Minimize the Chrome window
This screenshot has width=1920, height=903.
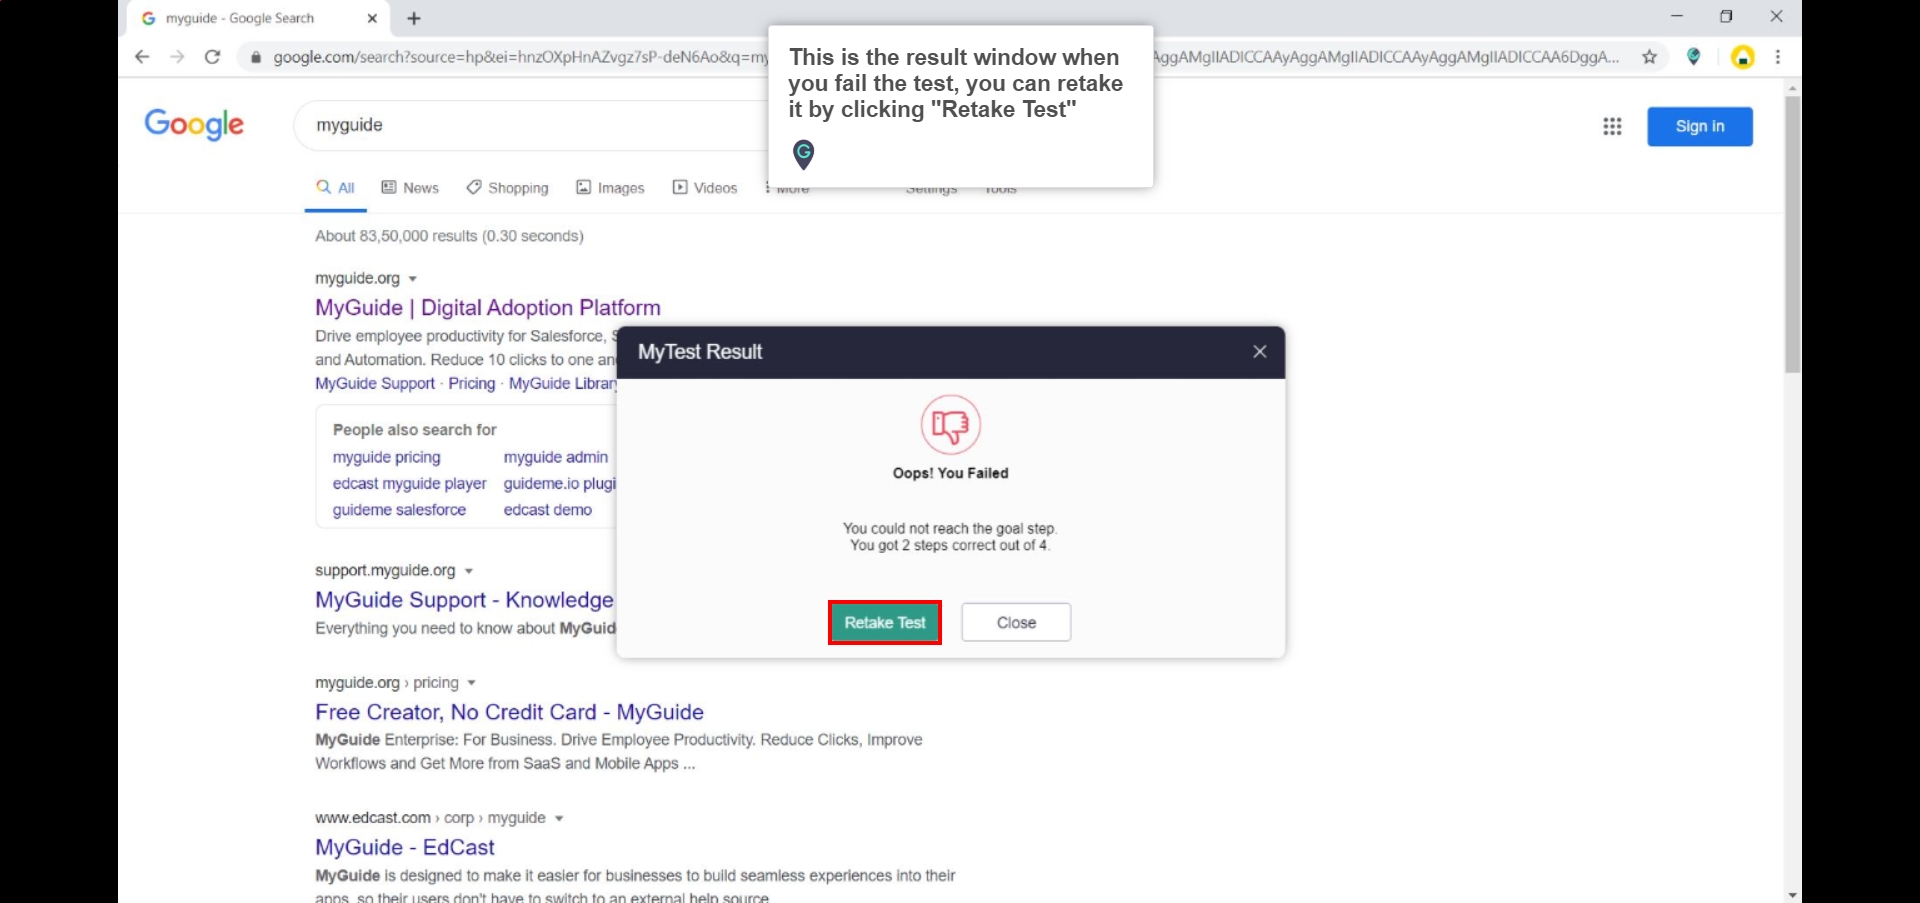click(x=1677, y=16)
